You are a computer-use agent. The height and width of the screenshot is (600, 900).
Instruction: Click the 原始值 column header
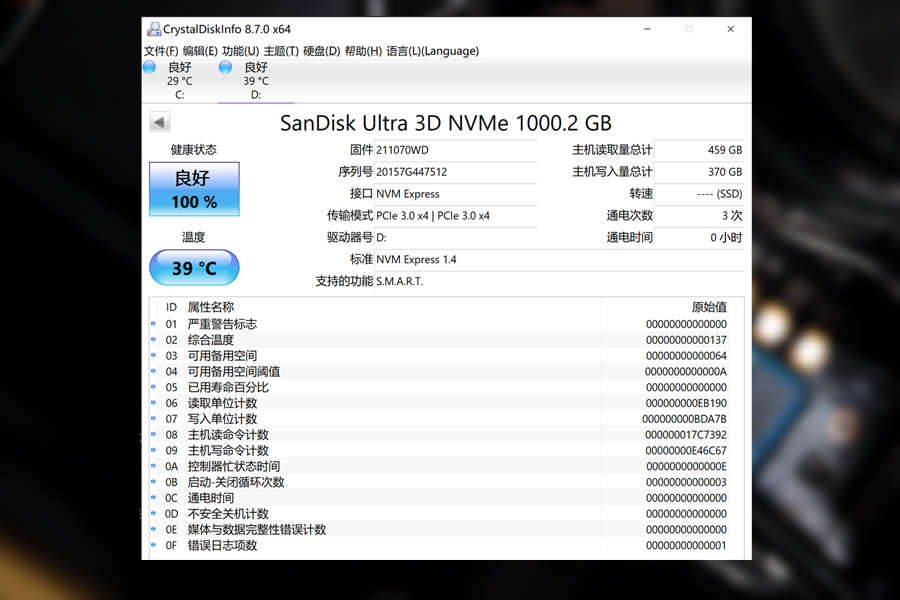[x=708, y=307]
